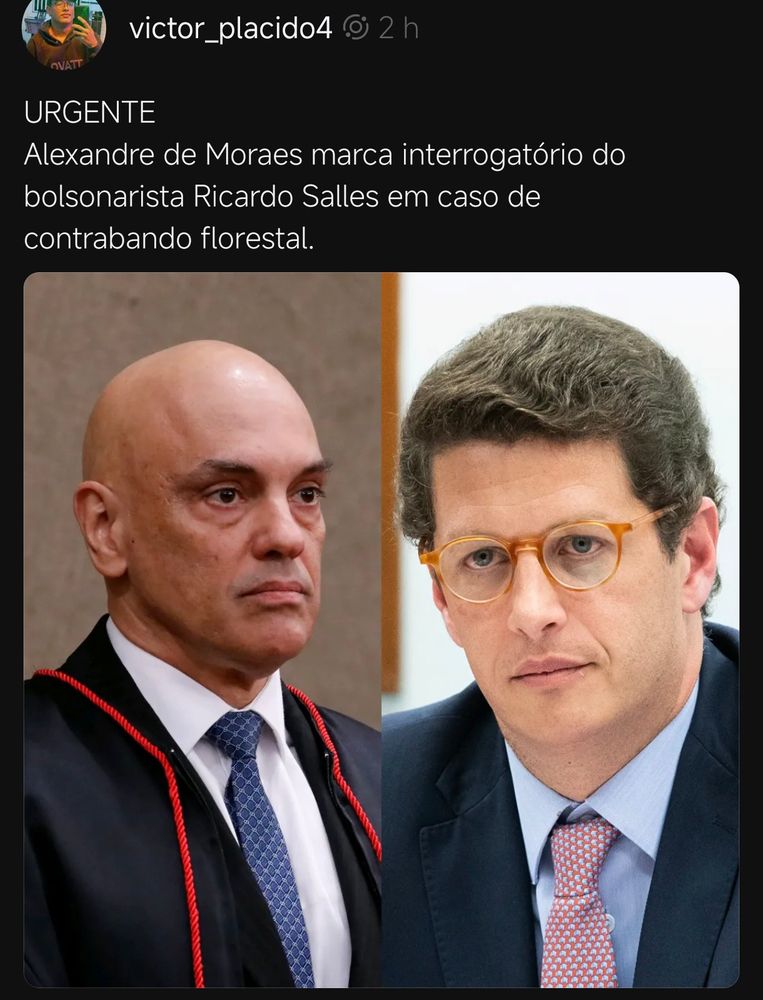Tap the orange vertical divider between the photos
The image size is (763, 1000).
390,482
